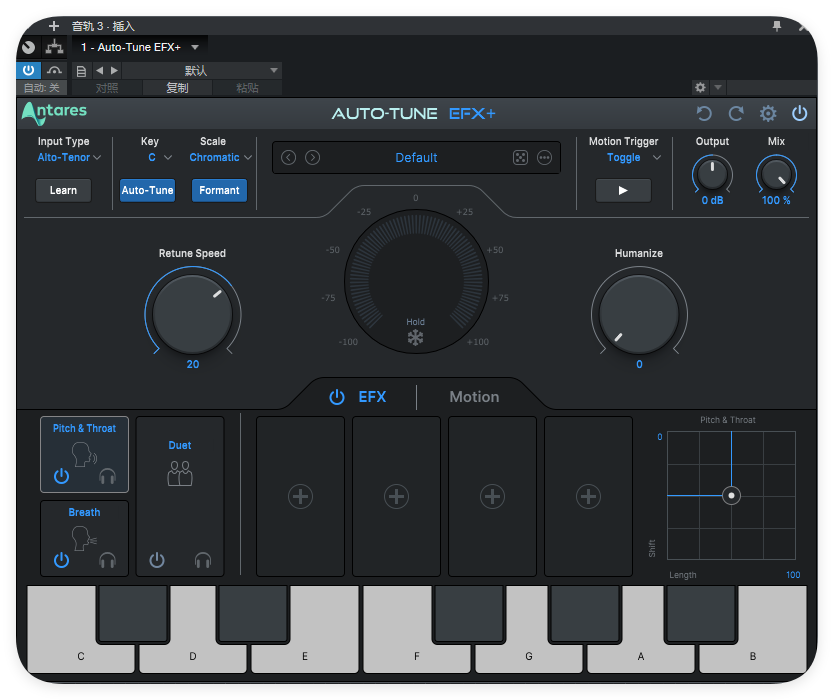
Task: Toggle Duet effect power
Action: click(x=157, y=560)
